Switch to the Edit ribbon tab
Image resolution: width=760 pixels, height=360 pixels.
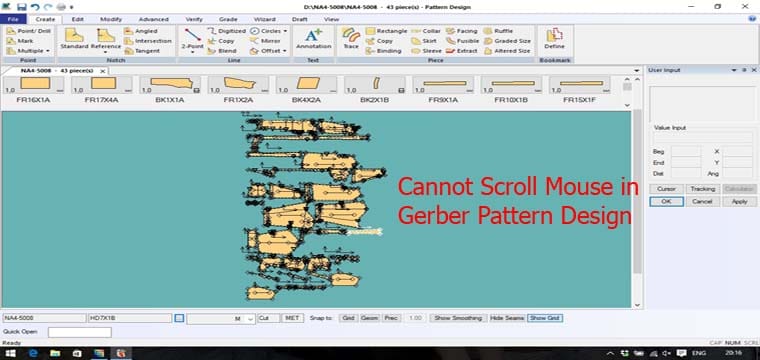click(78, 19)
